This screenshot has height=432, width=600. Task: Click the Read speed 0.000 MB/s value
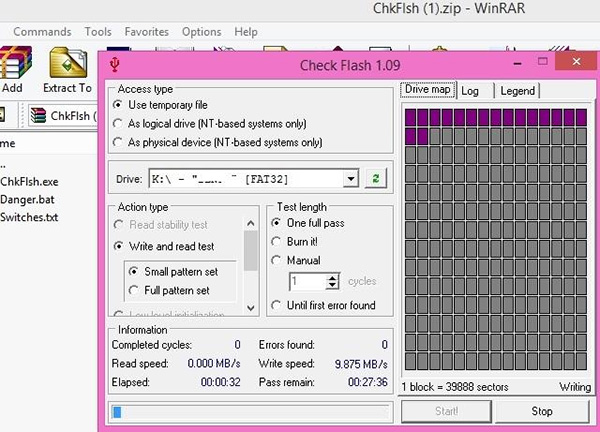214,363
